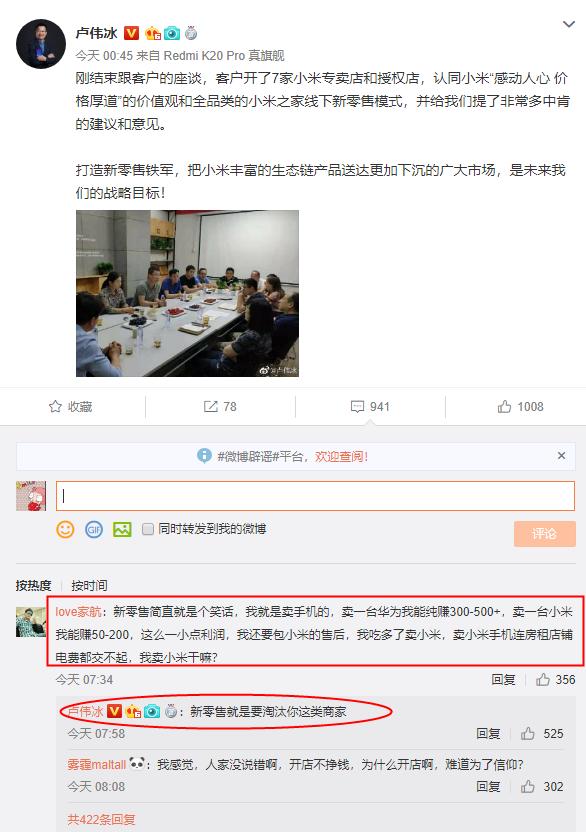Screen dimensions: 586x832
Task: Open the meeting room photo thumbnail
Action: click(x=187, y=293)
